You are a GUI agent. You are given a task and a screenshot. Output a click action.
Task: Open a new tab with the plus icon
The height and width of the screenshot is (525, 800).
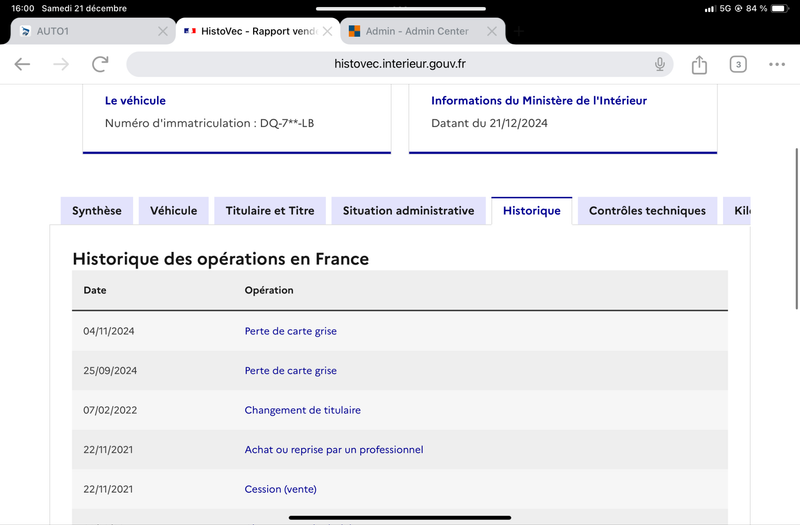tap(519, 31)
